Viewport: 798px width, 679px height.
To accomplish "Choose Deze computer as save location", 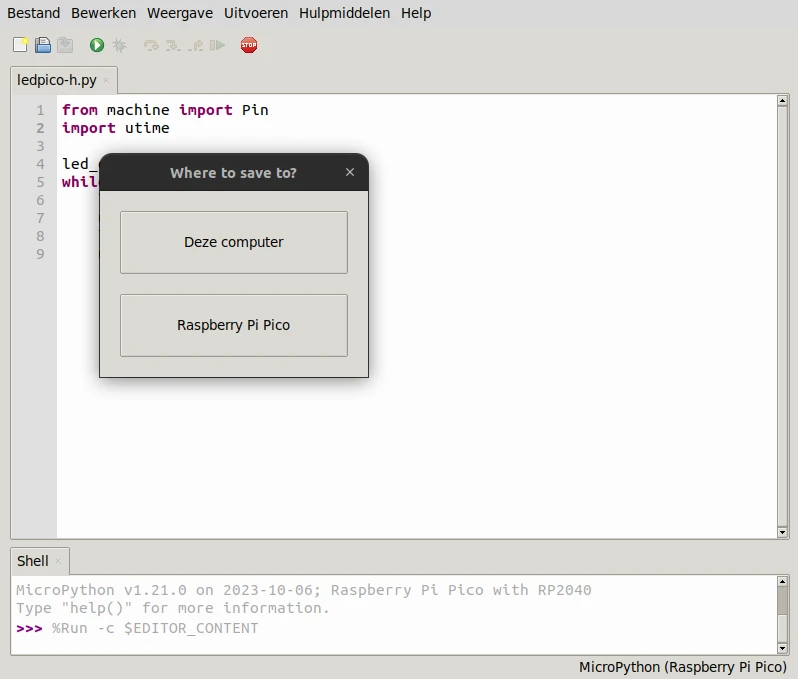I will (x=233, y=242).
